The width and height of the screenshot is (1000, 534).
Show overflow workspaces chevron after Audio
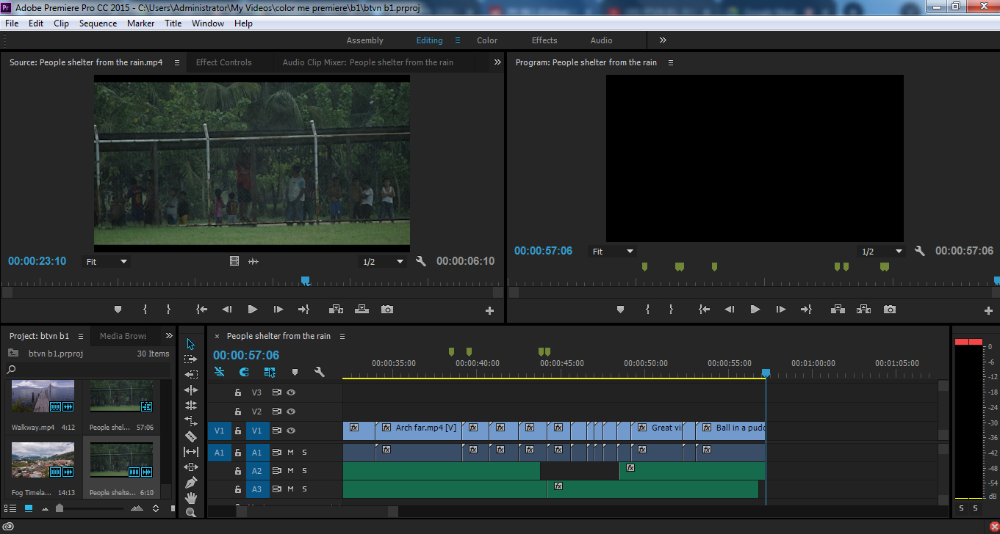[x=663, y=40]
